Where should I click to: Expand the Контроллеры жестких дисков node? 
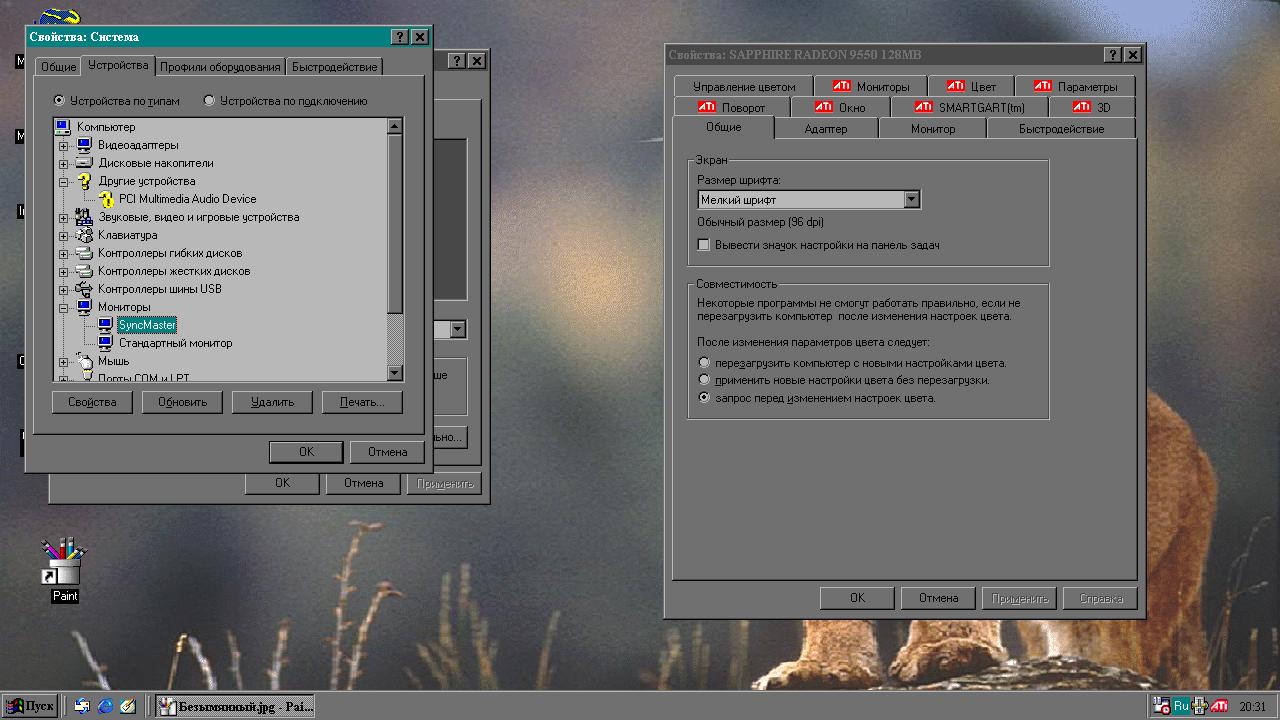coord(64,272)
